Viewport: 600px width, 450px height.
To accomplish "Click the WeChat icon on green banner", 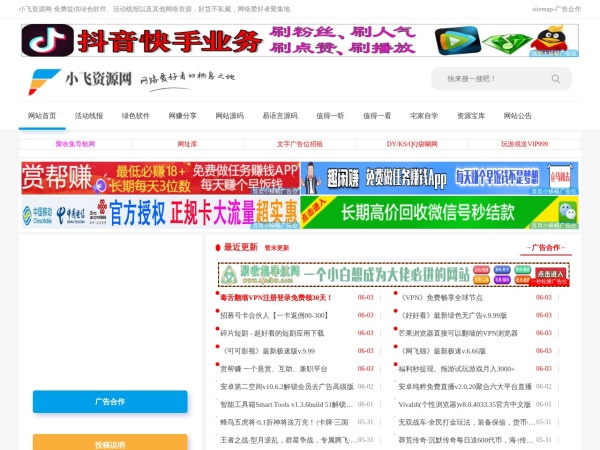I will pos(567,211).
